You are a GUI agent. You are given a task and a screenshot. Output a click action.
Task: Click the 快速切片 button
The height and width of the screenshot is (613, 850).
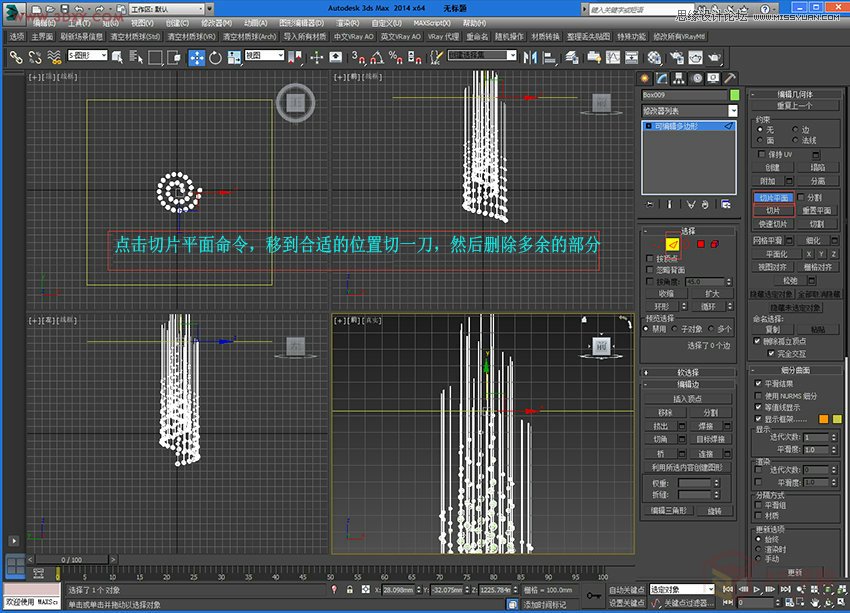click(x=774, y=224)
